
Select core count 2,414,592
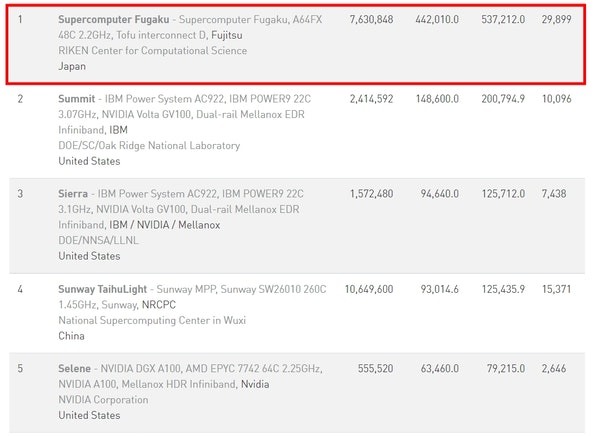pos(371,99)
